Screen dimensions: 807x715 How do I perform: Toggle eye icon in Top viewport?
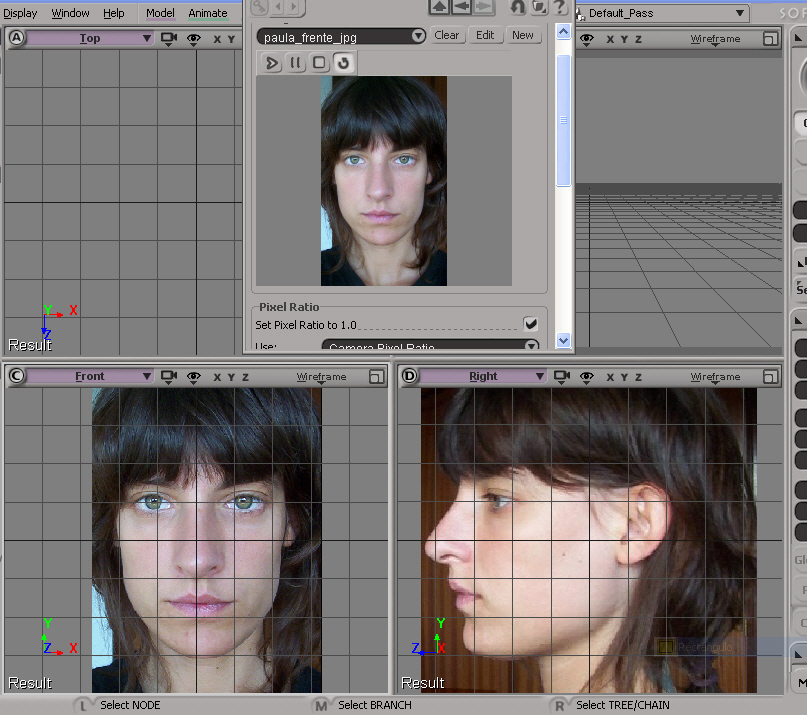click(x=194, y=39)
